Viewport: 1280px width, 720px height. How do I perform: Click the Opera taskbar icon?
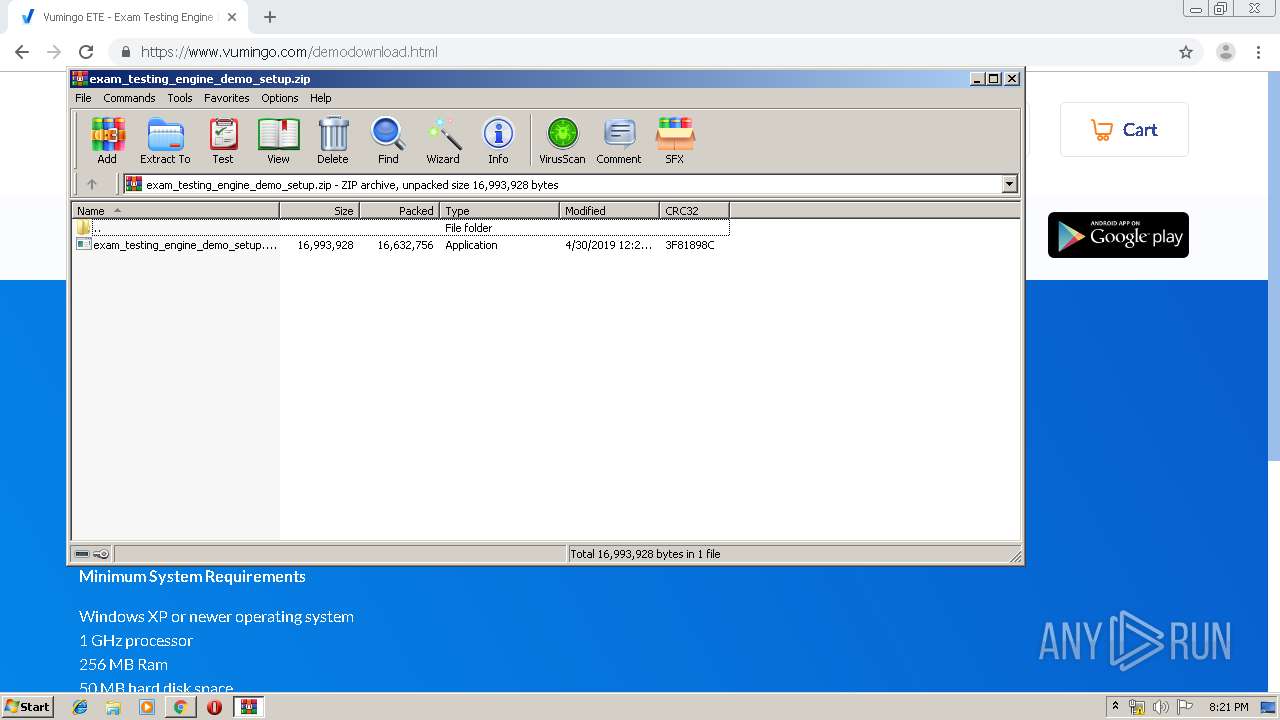coord(214,707)
